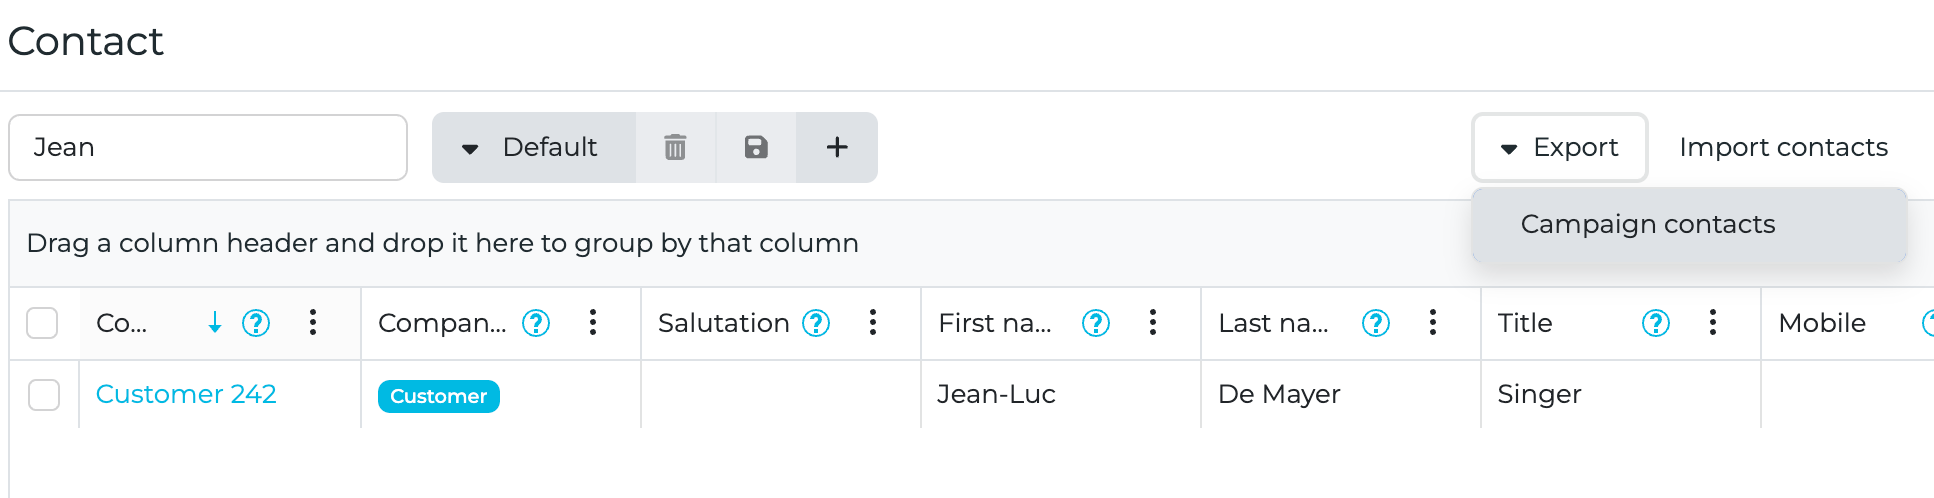Click the Customer badge in the row
The image size is (1934, 498).
[438, 396]
